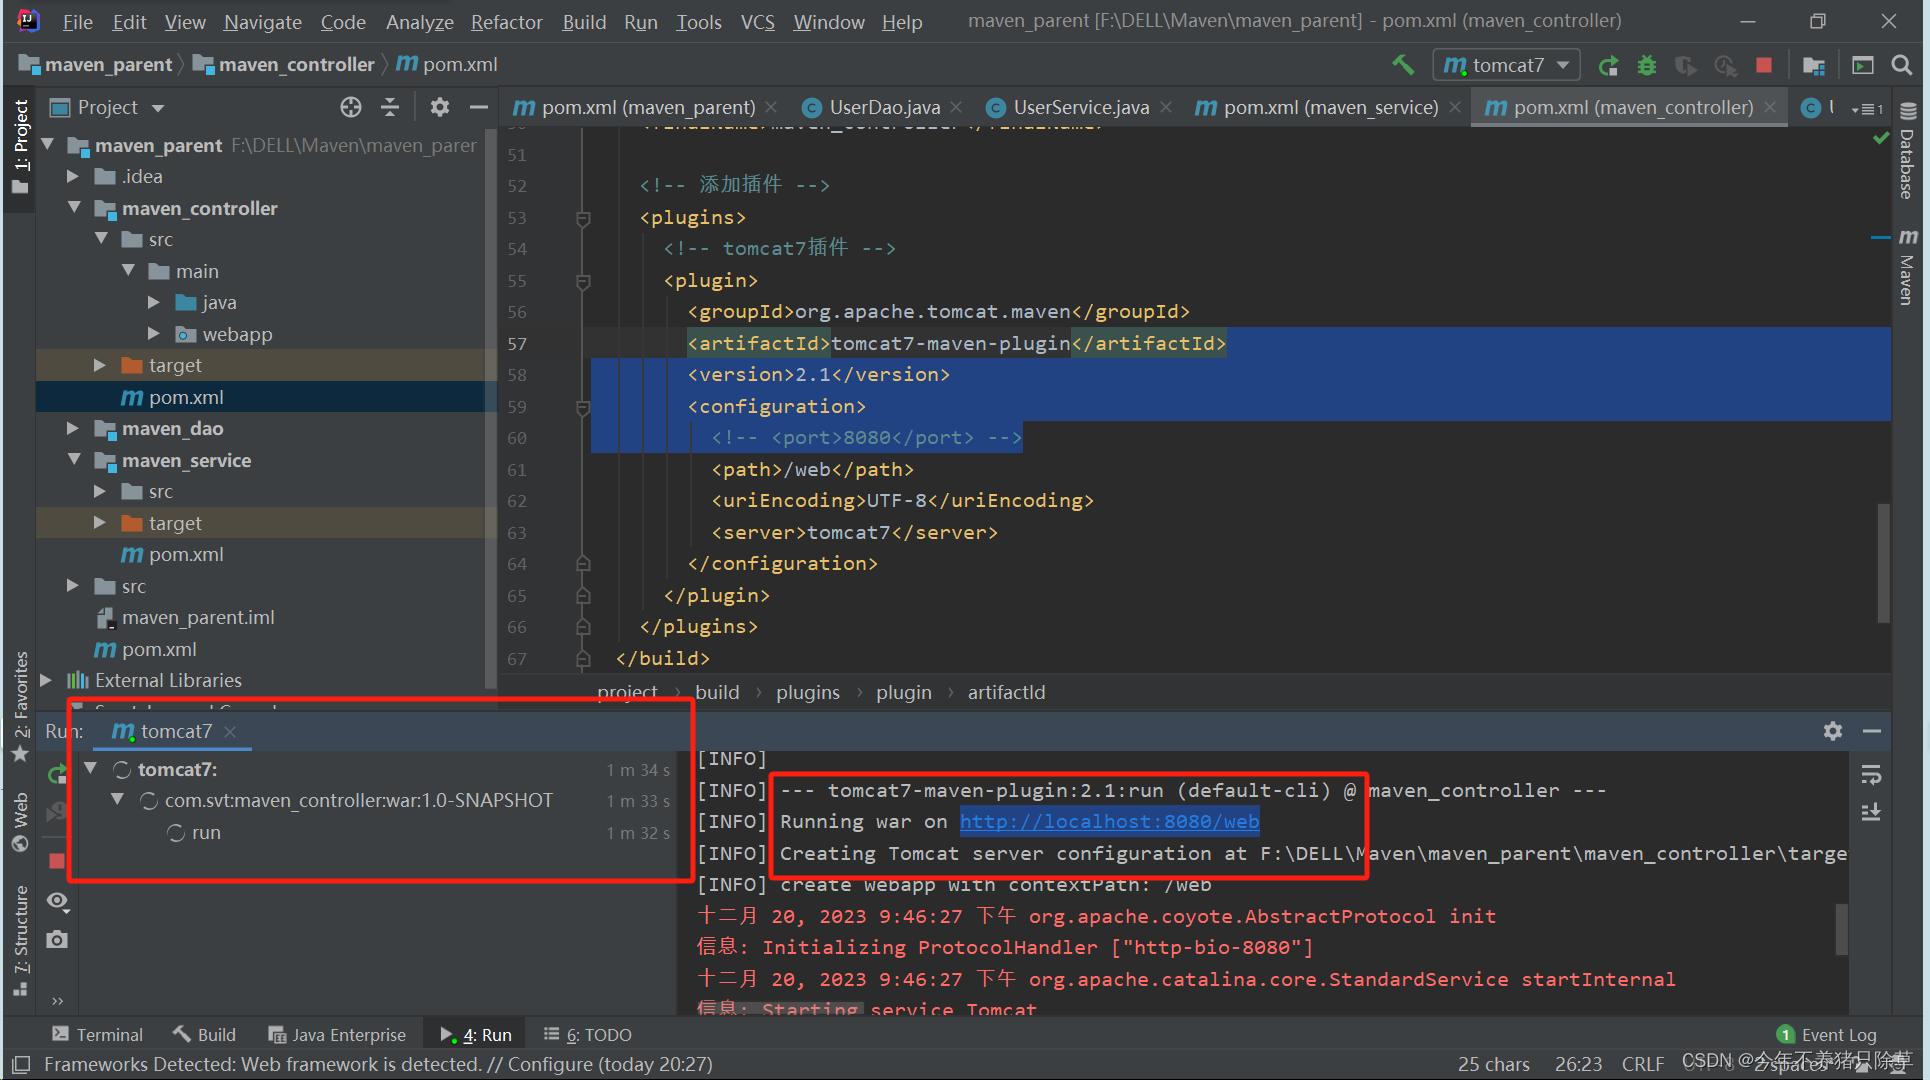Click the maven_controller breadcrumb

[x=284, y=65]
